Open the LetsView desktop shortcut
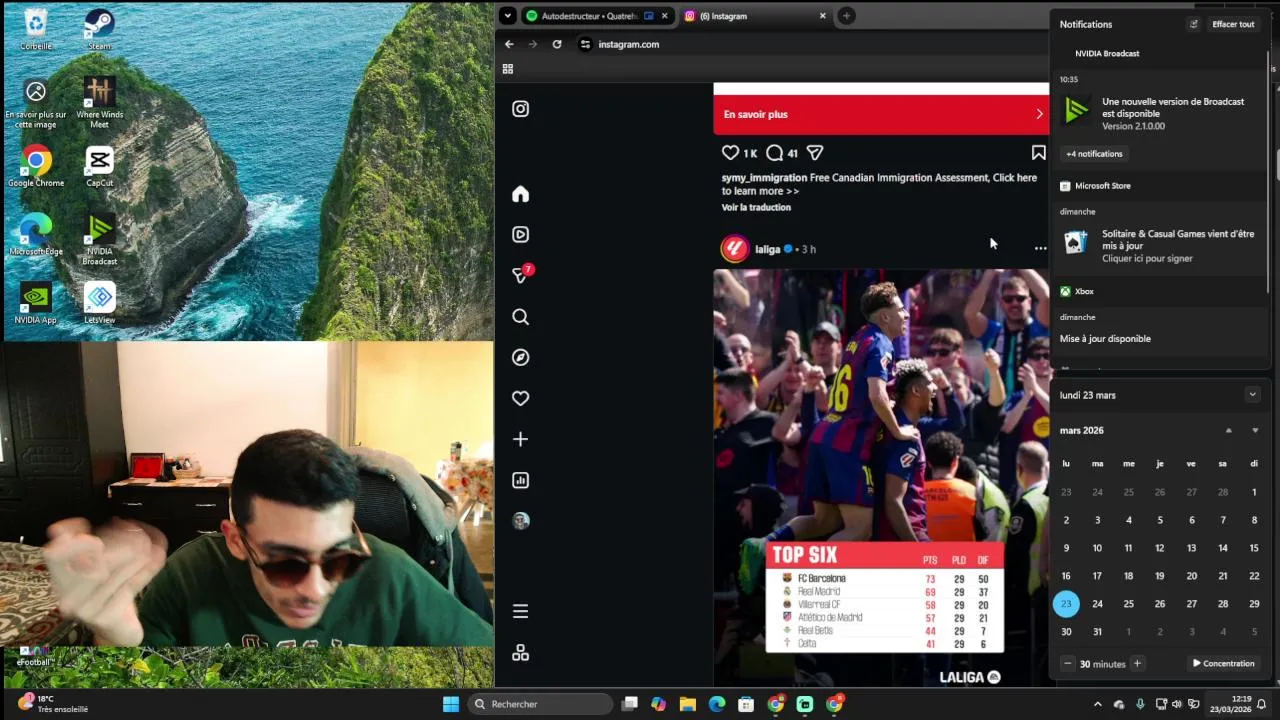 (99, 303)
